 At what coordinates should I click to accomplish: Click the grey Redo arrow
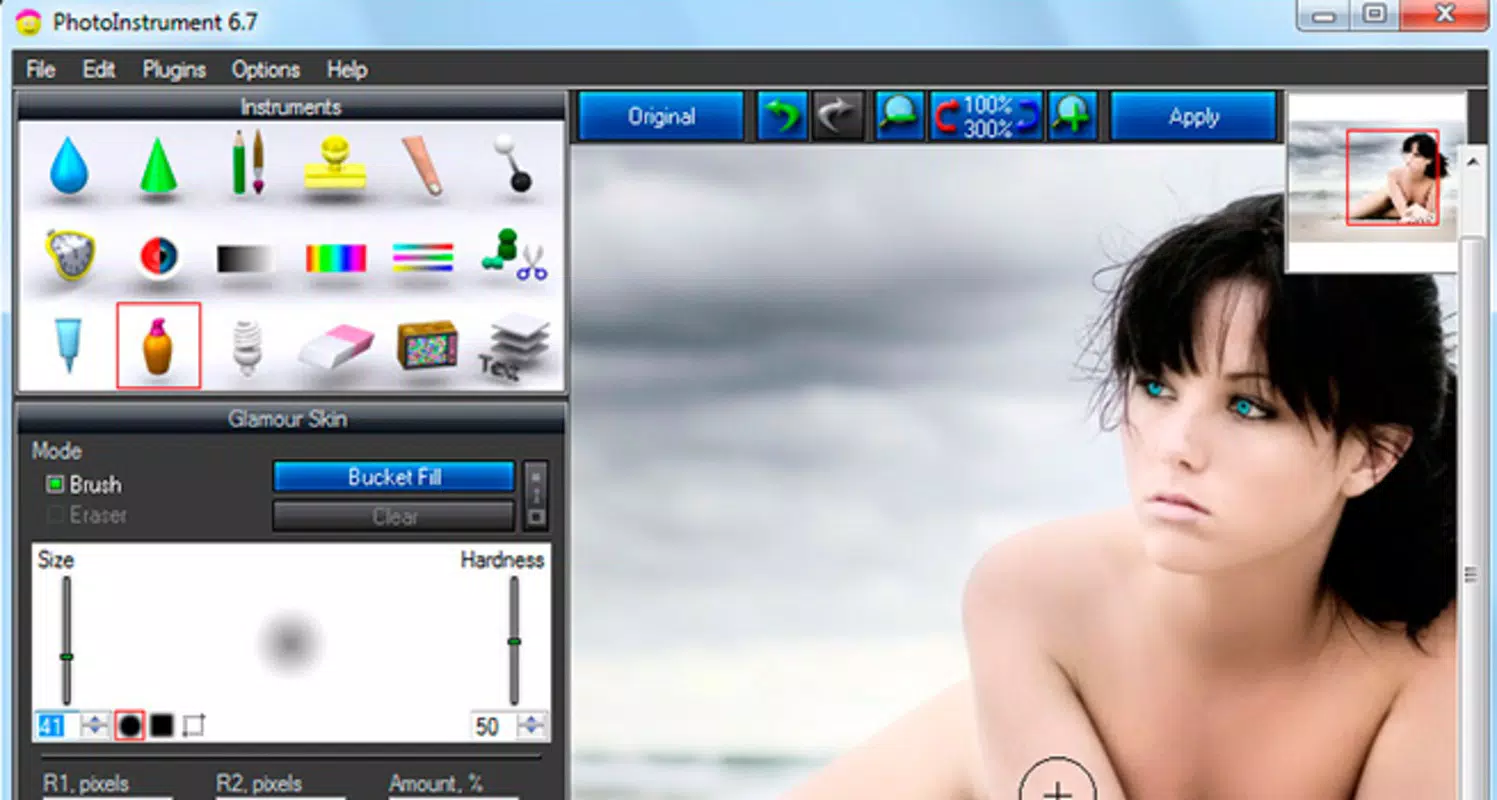(837, 117)
